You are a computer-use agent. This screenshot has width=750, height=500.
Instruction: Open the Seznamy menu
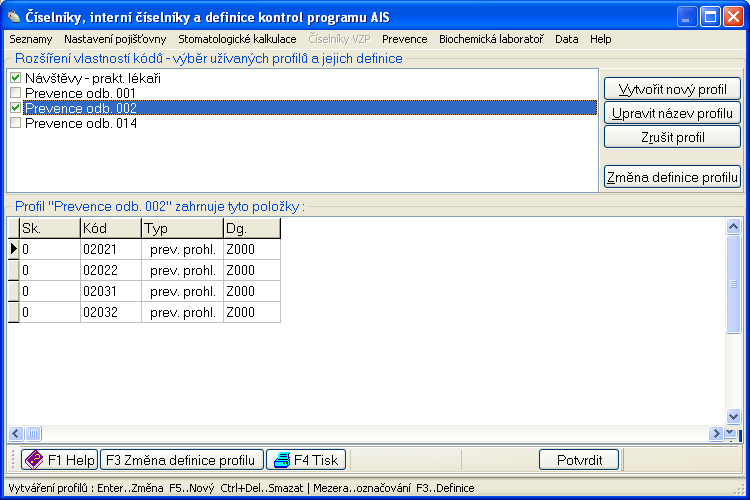(30, 39)
